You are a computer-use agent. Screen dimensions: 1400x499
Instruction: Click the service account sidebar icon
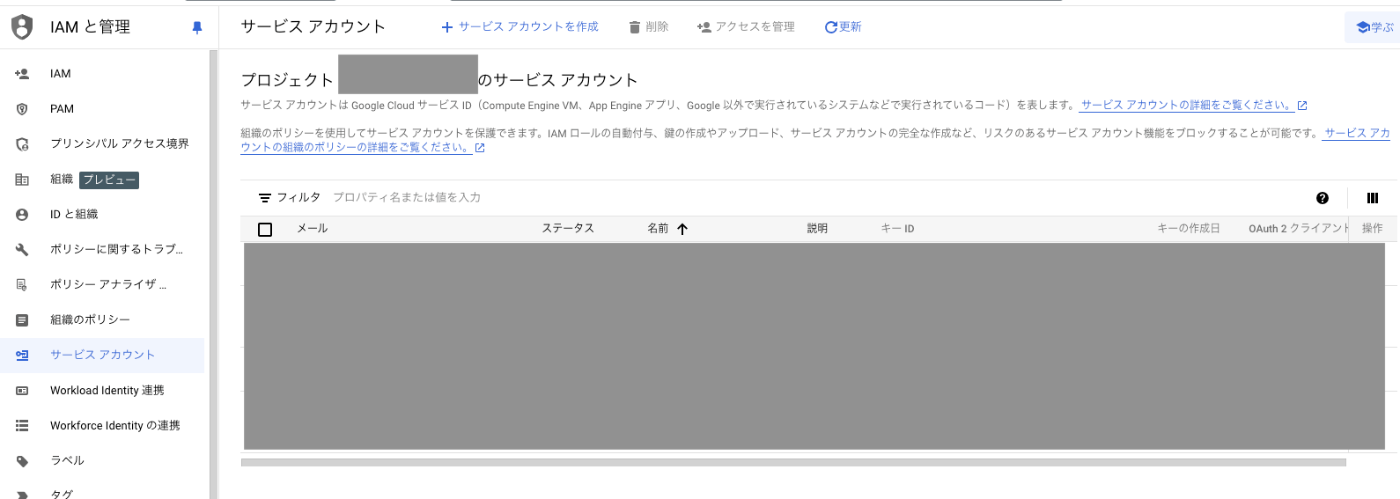(22, 355)
